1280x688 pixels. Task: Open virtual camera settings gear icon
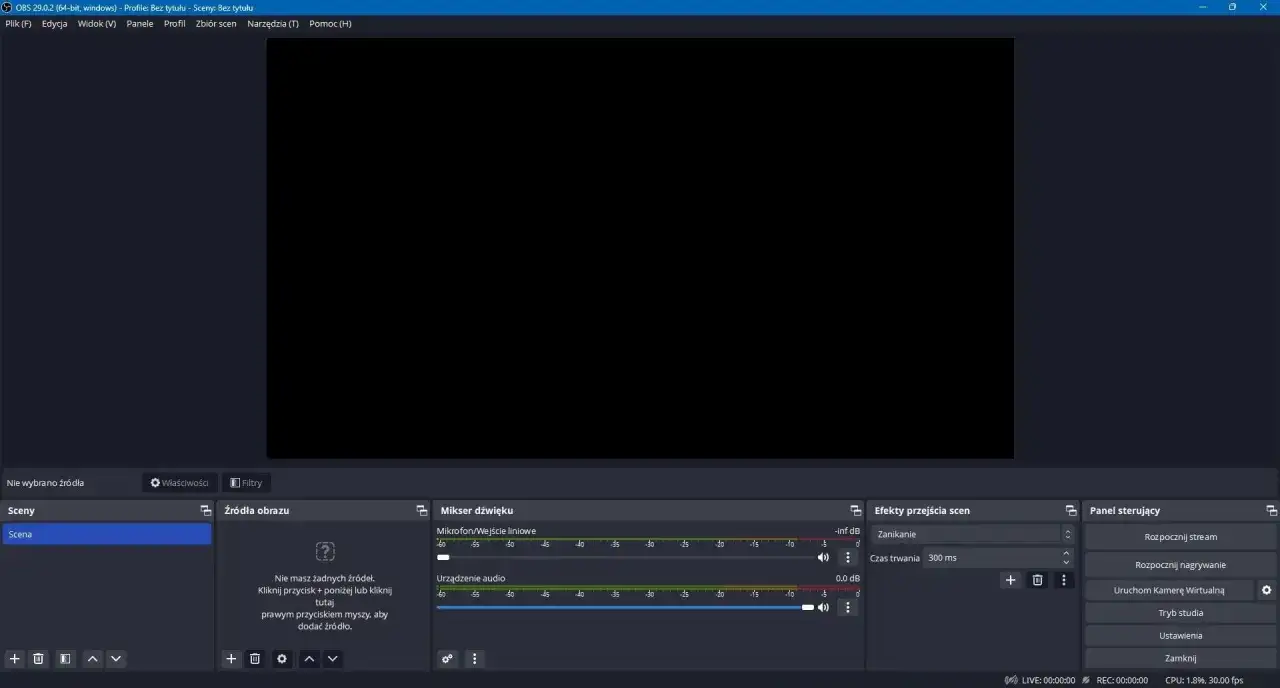click(x=1267, y=590)
